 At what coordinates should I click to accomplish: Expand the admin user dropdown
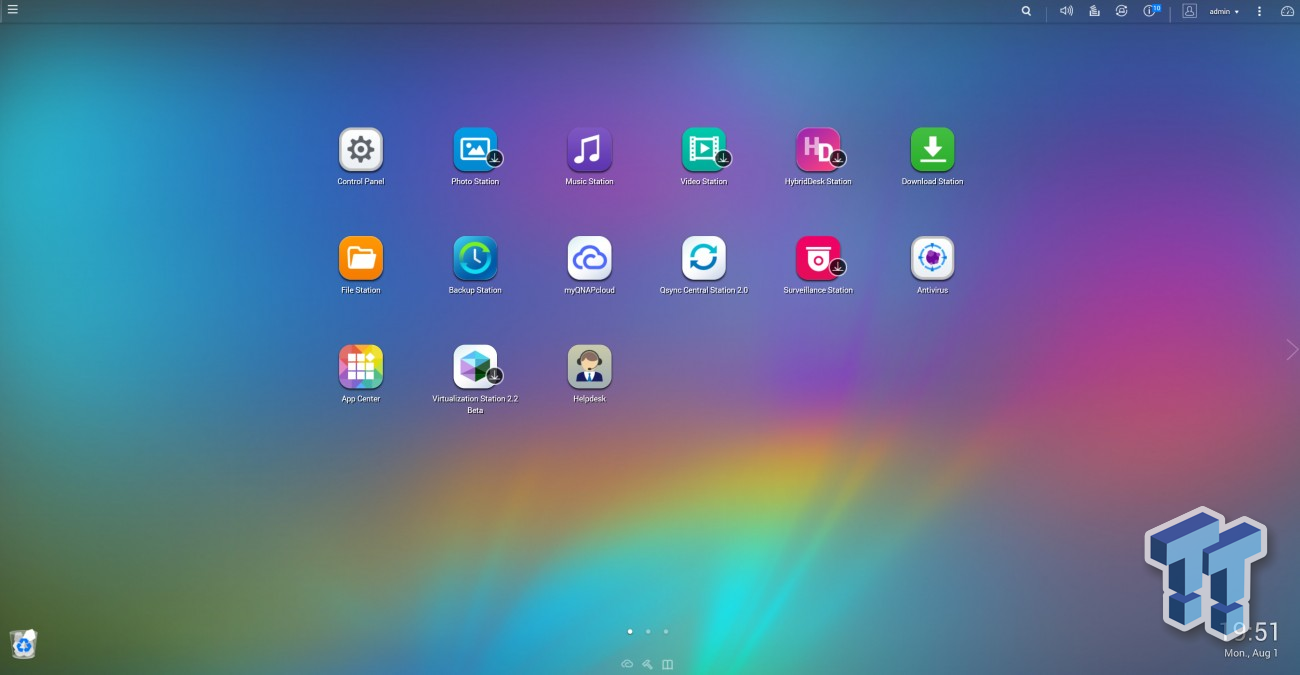1224,12
